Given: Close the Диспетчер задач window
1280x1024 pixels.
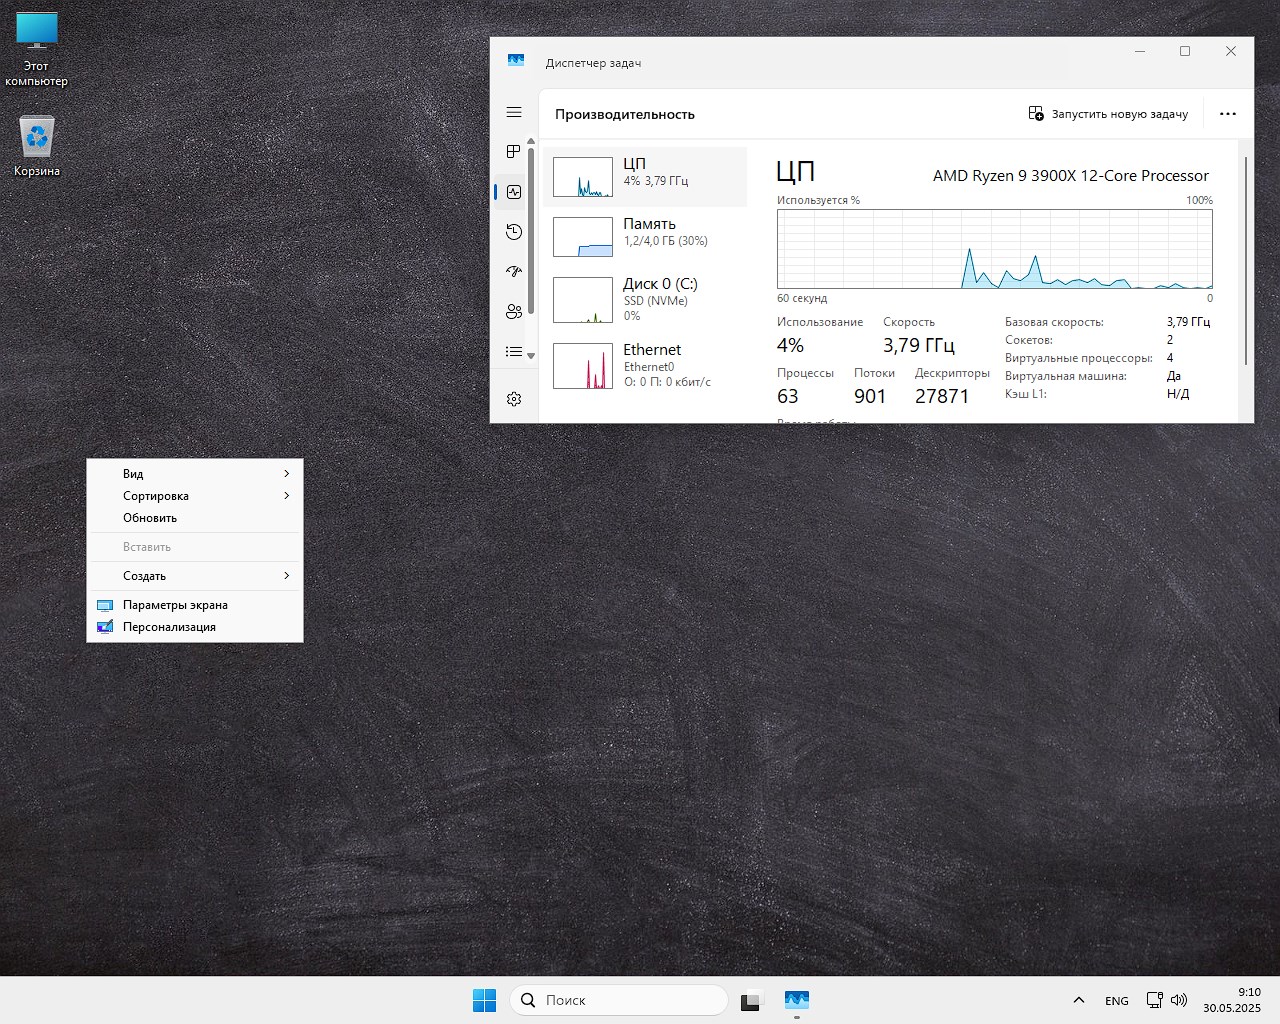Looking at the screenshot, I should point(1231,51).
